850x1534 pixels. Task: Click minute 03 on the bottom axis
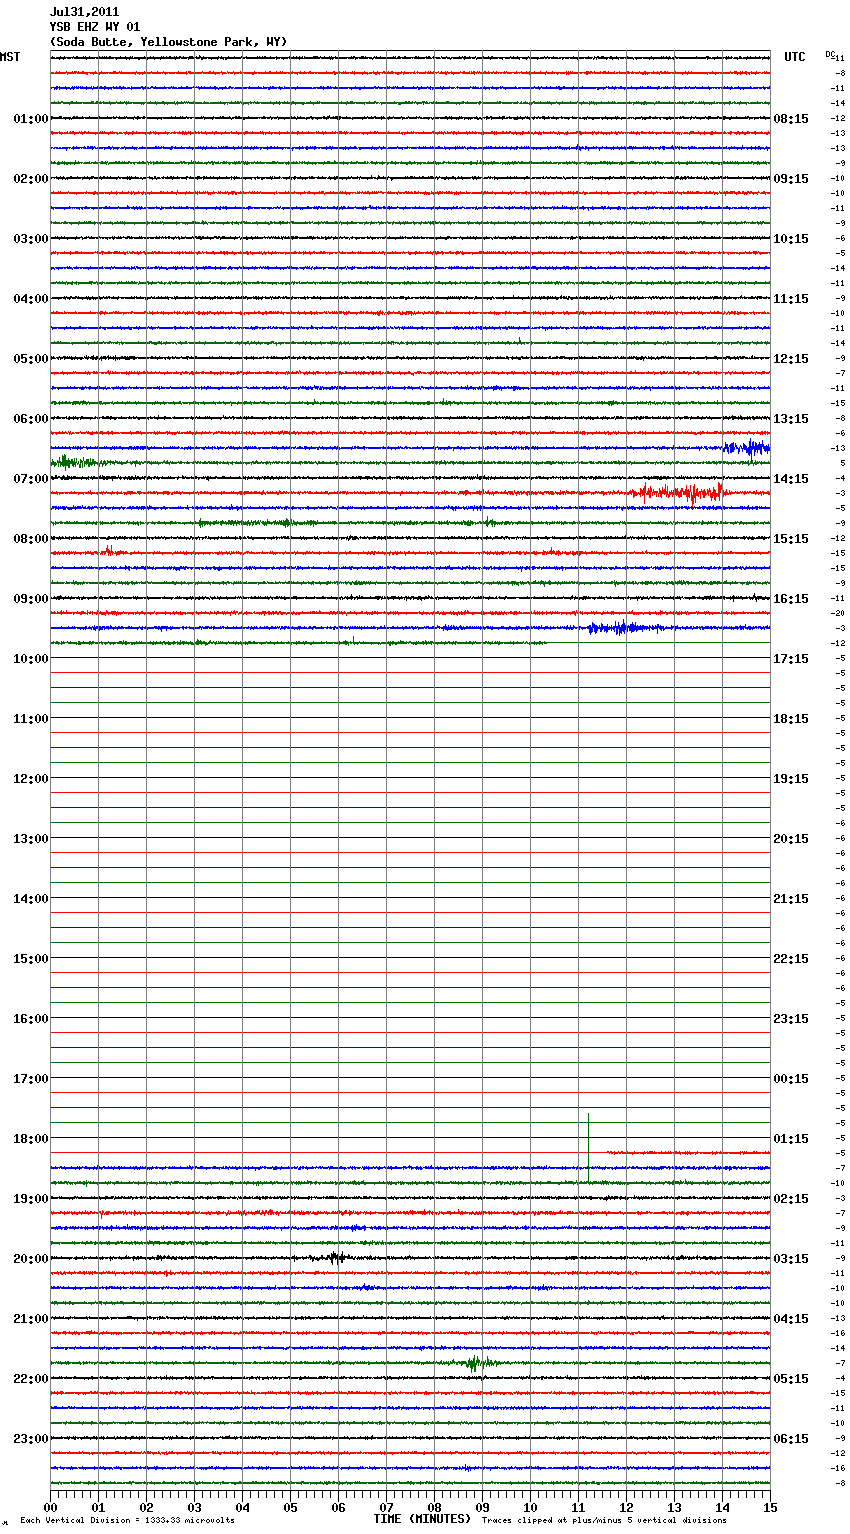click(194, 1507)
